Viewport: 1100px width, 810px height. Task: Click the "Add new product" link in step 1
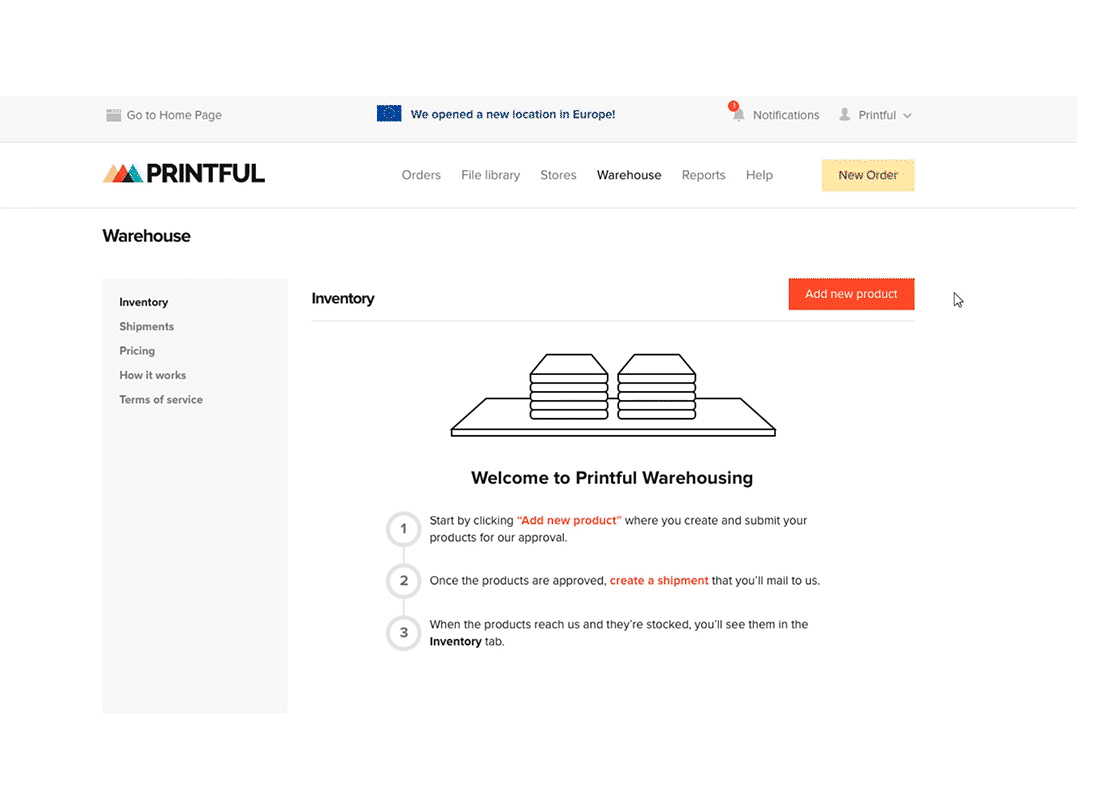569,520
